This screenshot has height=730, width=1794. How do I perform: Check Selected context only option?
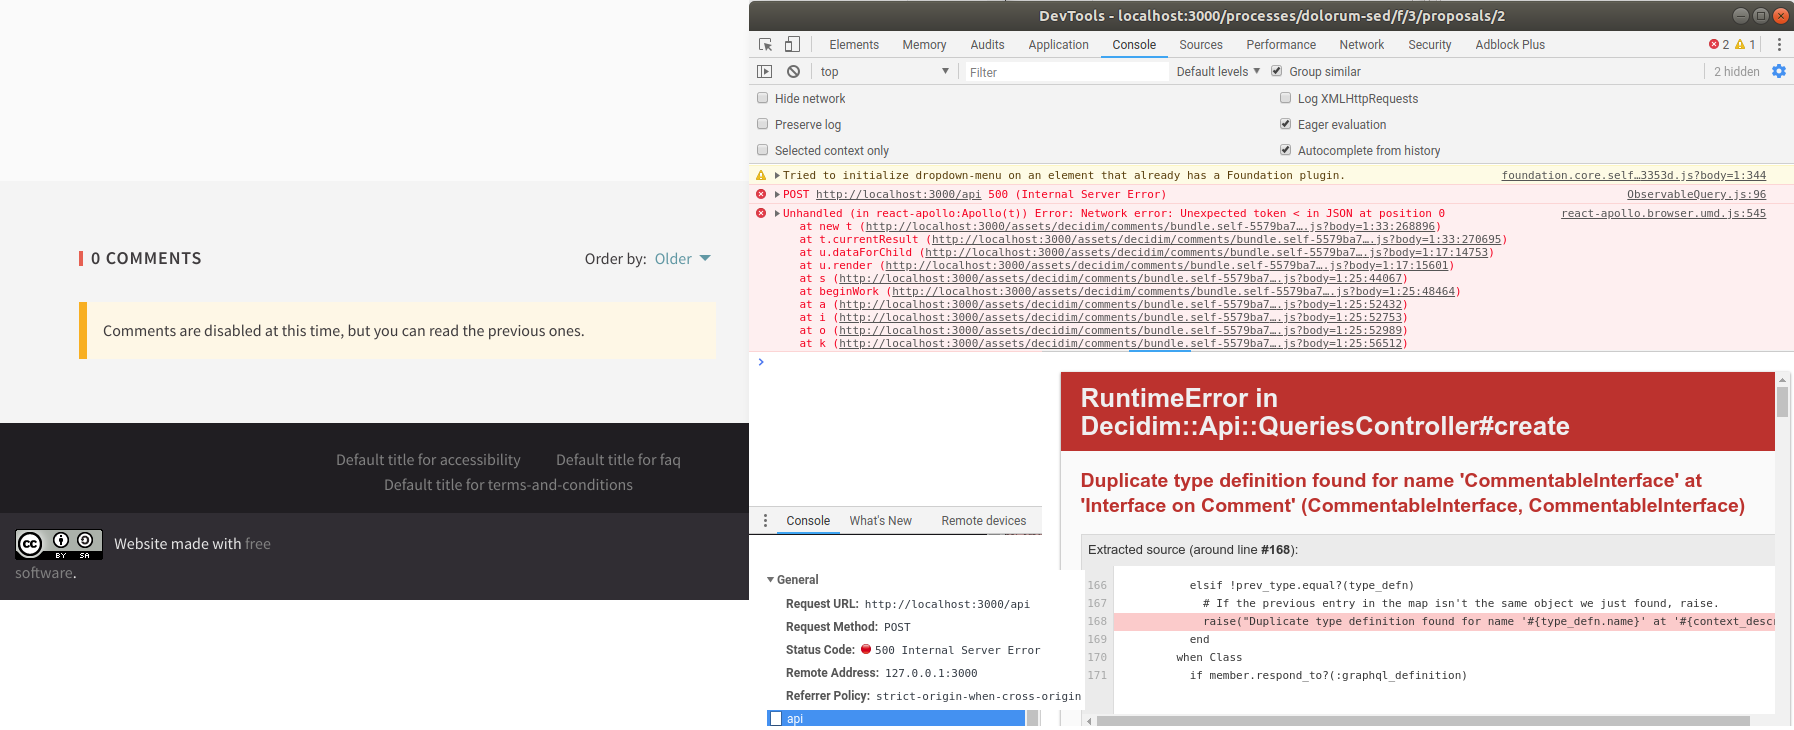tap(763, 150)
